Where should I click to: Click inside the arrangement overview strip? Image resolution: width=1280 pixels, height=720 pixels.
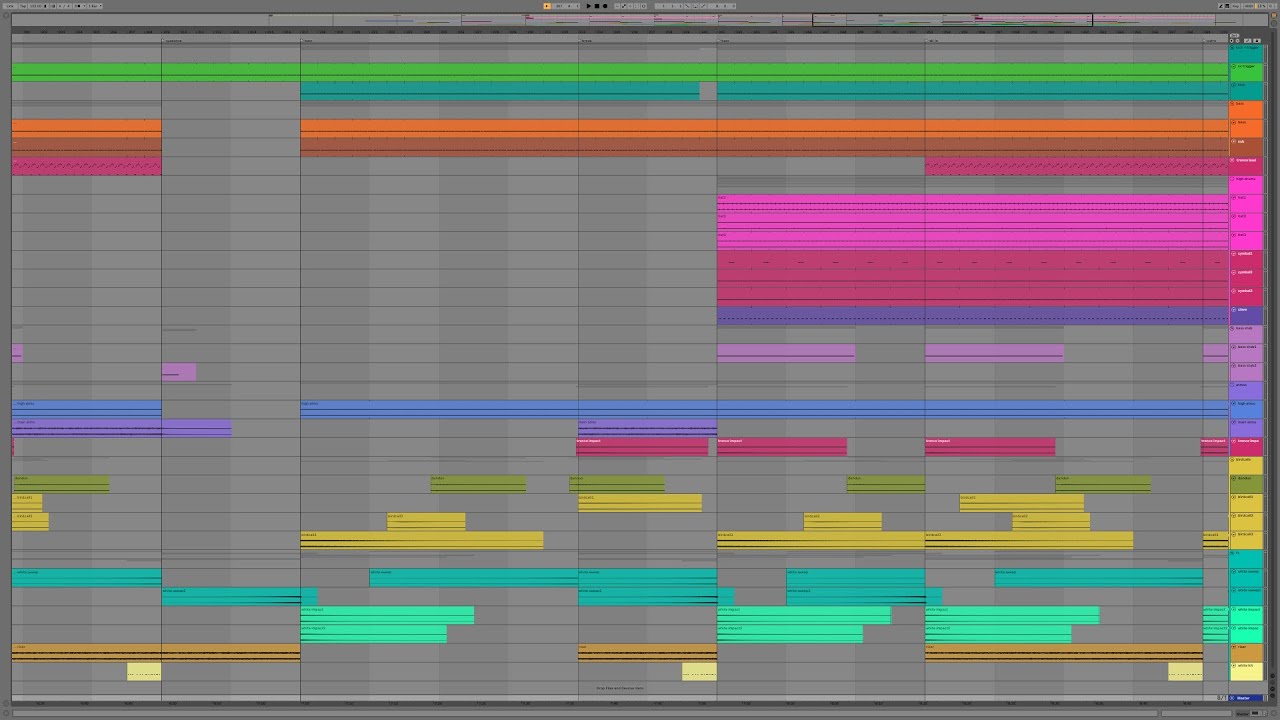click(640, 19)
